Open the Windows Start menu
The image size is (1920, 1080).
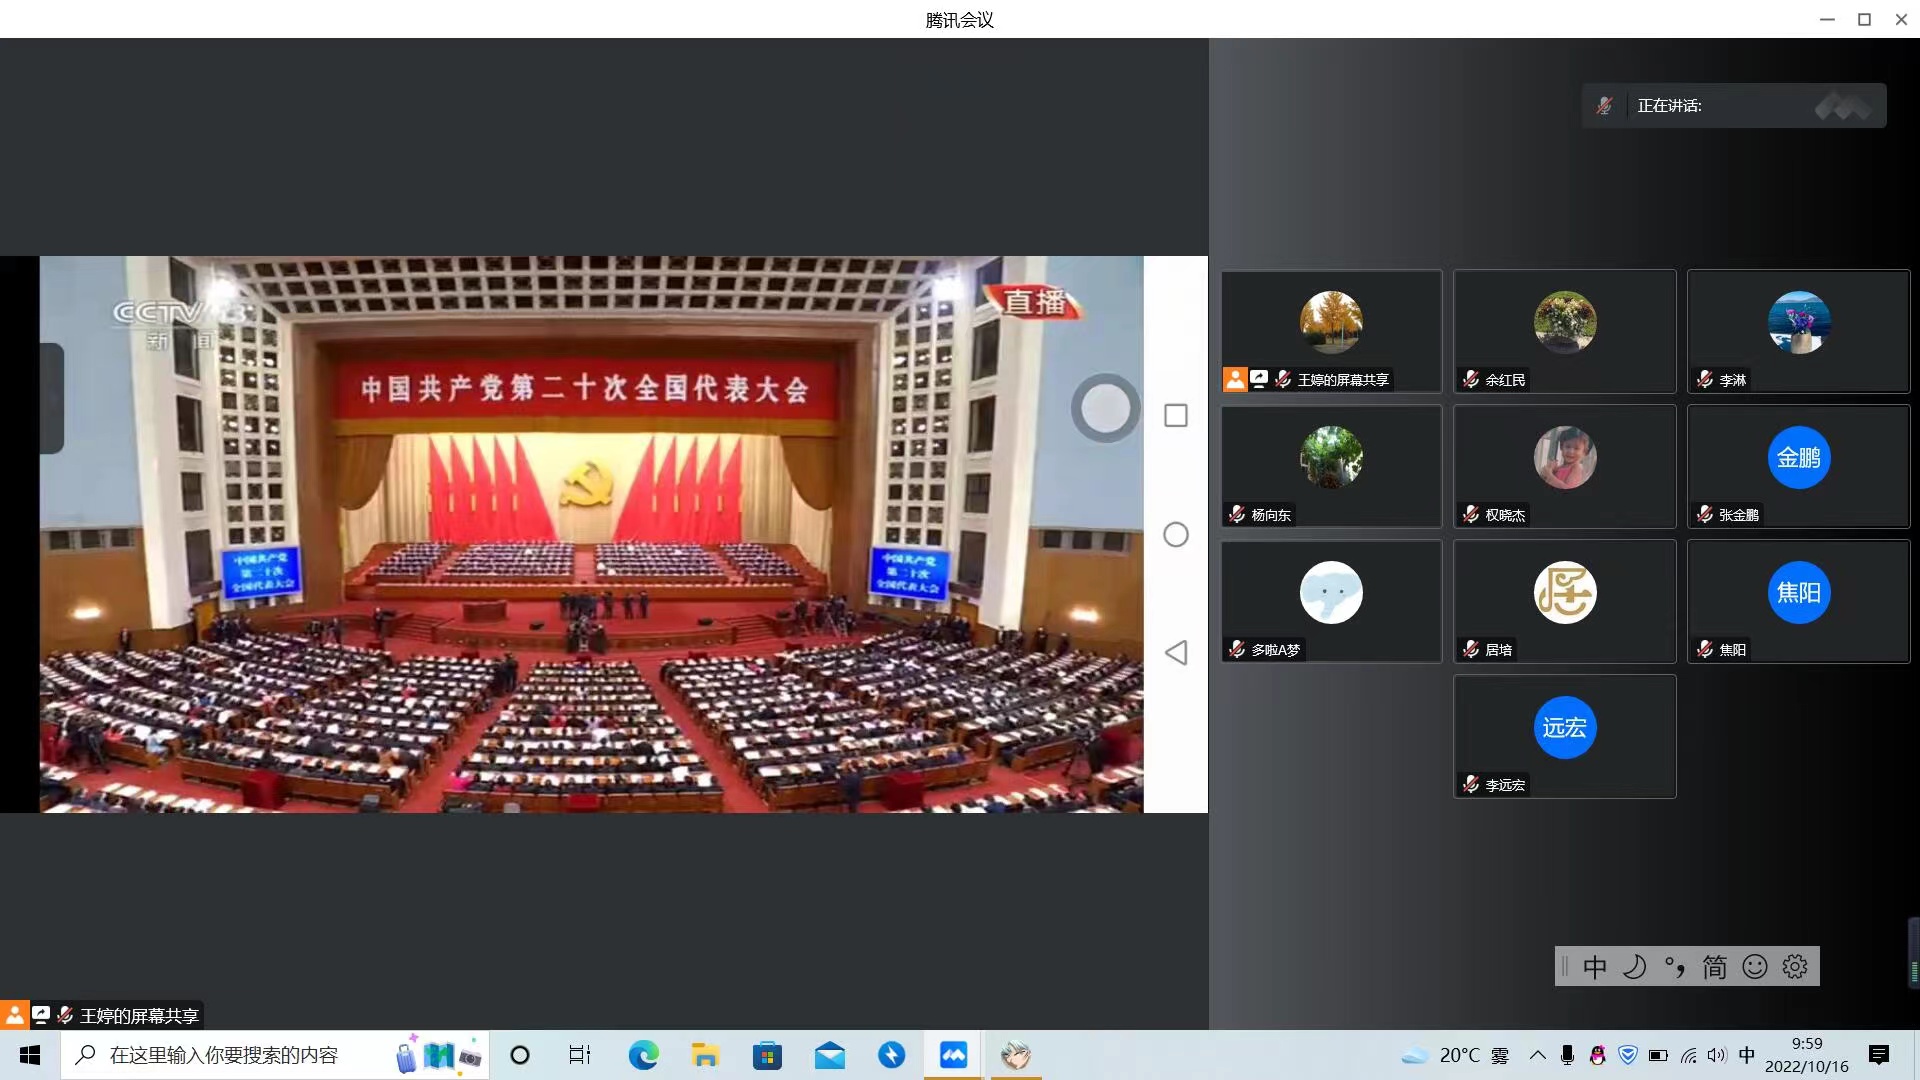[30, 1055]
